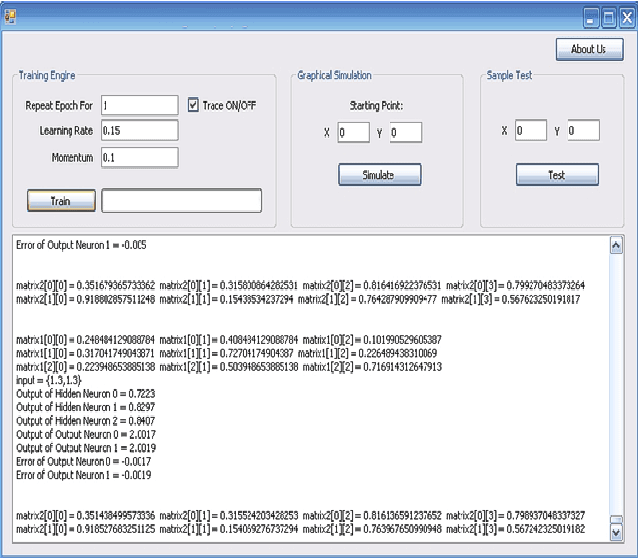This screenshot has width=638, height=558.
Task: Click the Test button in Sample Test
Action: 557,175
